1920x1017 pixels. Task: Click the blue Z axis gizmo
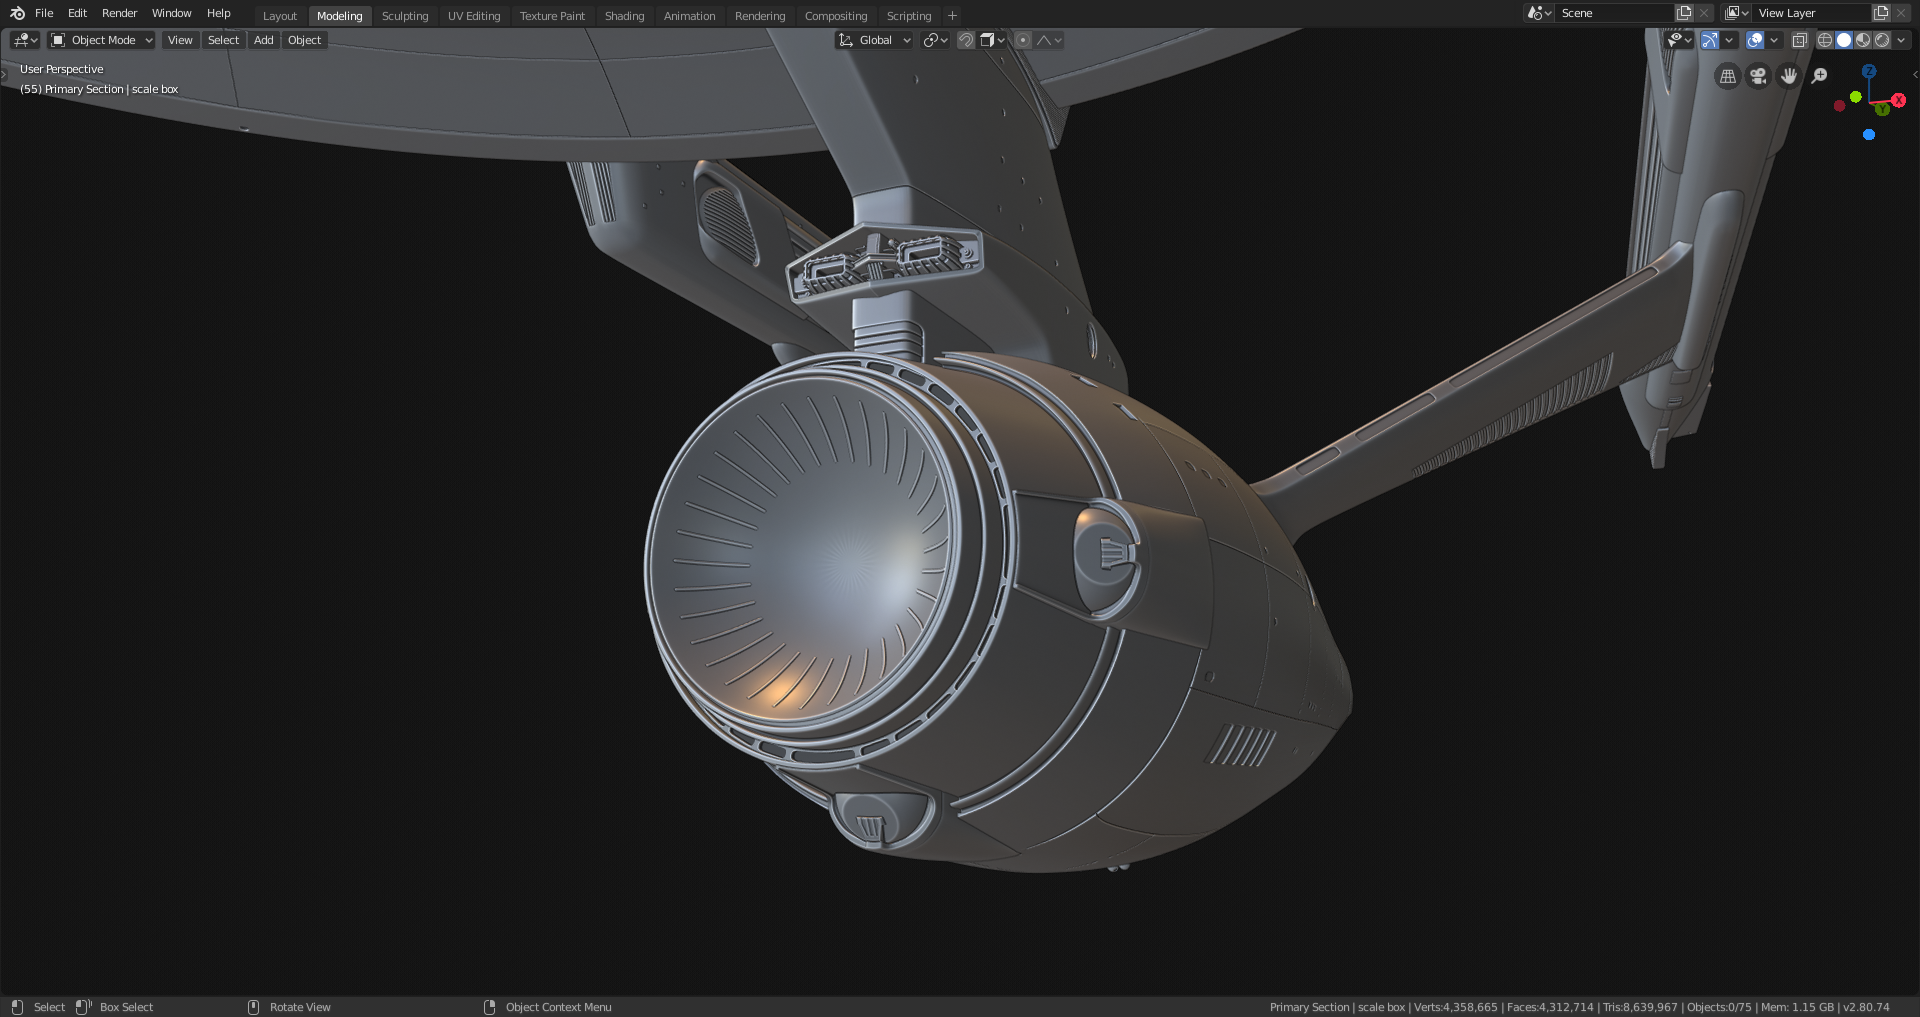[1869, 71]
